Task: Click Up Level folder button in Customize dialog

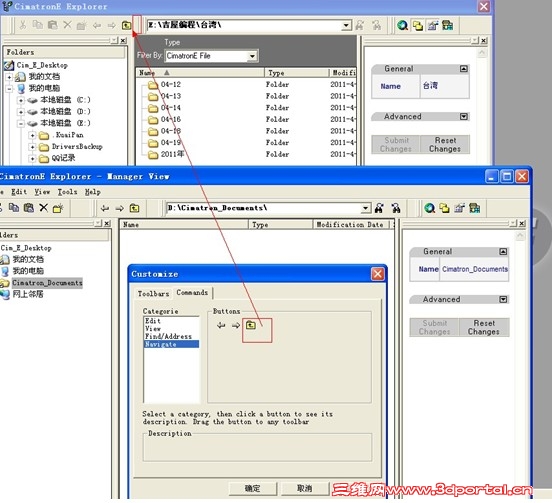Action: pyautogui.click(x=251, y=325)
